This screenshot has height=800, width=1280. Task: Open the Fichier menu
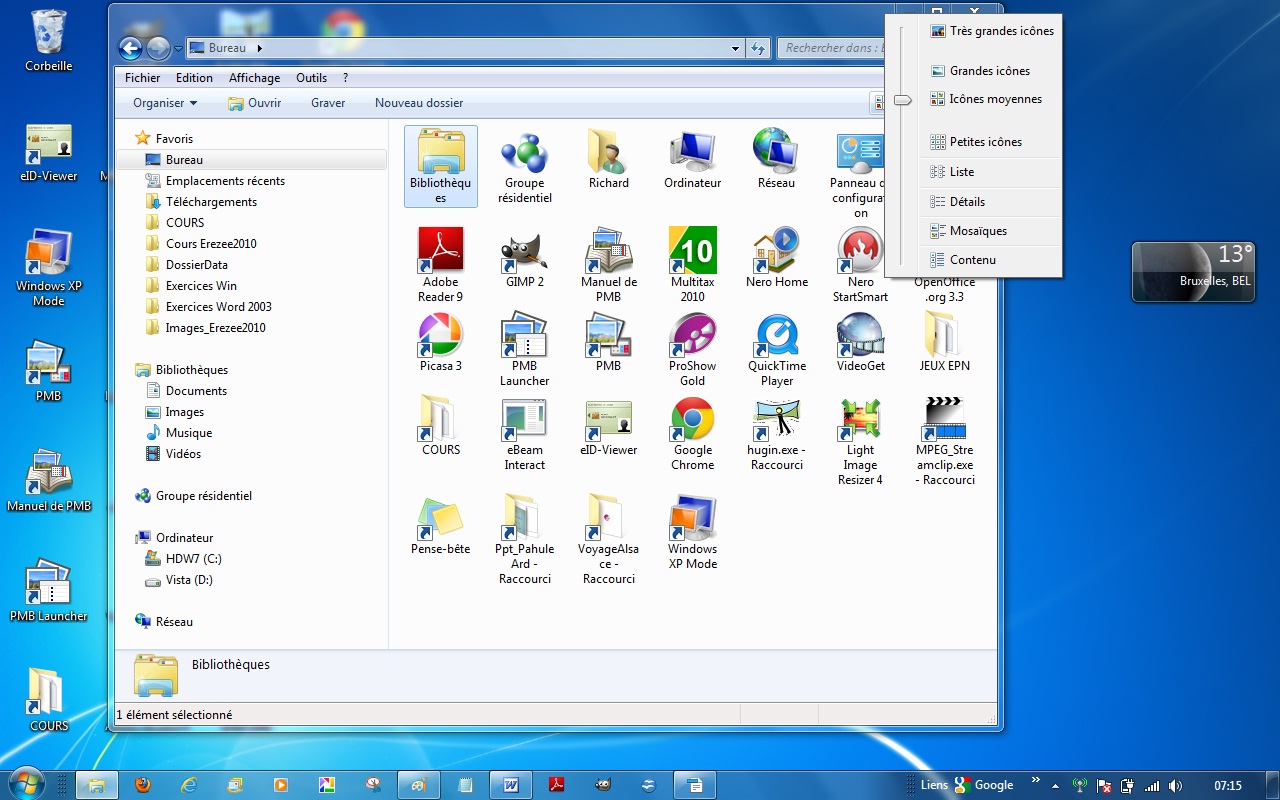143,78
